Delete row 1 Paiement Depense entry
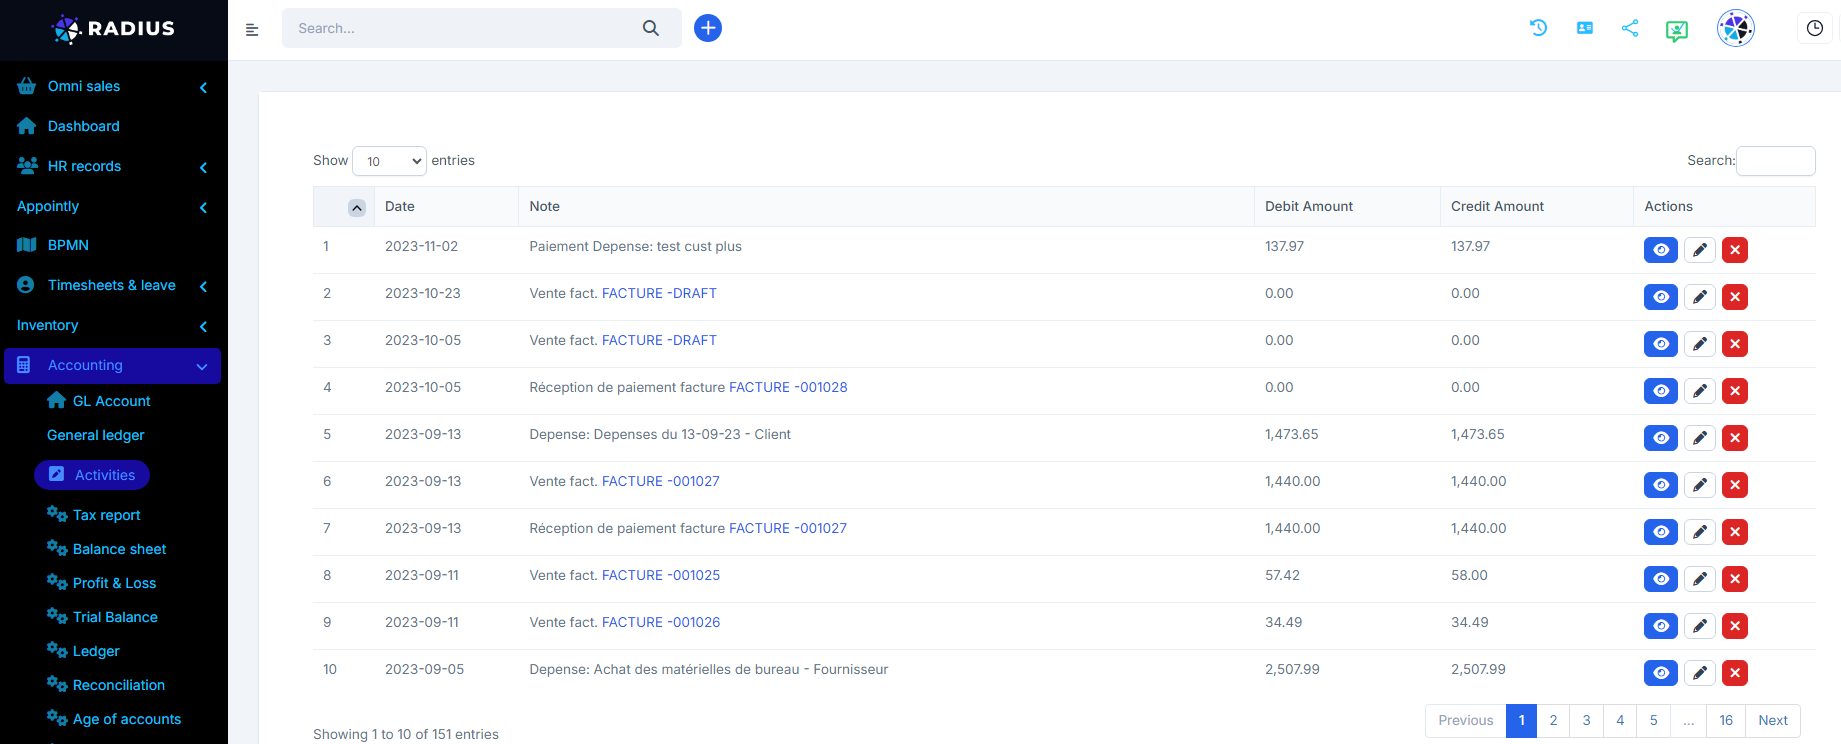 1735,250
